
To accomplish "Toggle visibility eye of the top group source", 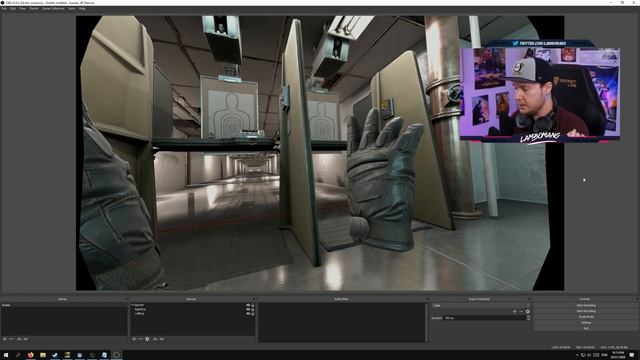I will (x=248, y=305).
